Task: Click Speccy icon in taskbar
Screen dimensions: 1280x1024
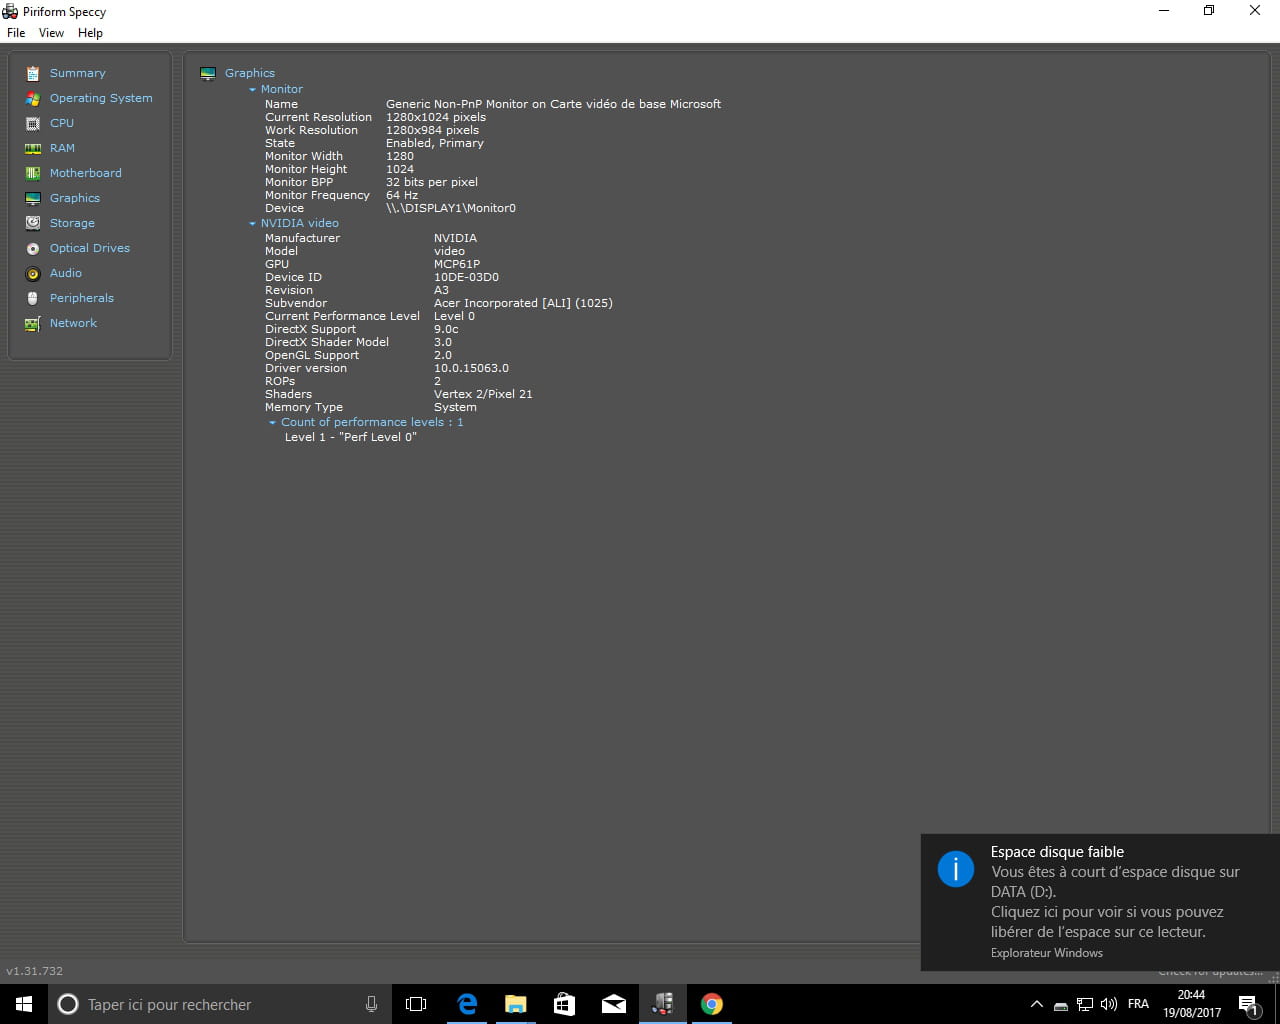Action: [x=663, y=1004]
